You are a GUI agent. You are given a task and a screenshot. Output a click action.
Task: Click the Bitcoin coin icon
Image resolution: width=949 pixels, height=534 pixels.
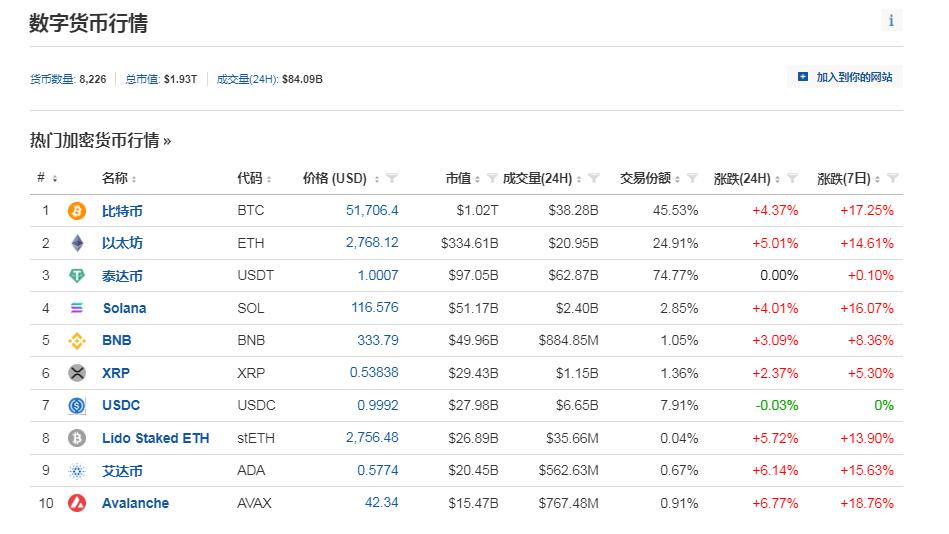point(77,211)
